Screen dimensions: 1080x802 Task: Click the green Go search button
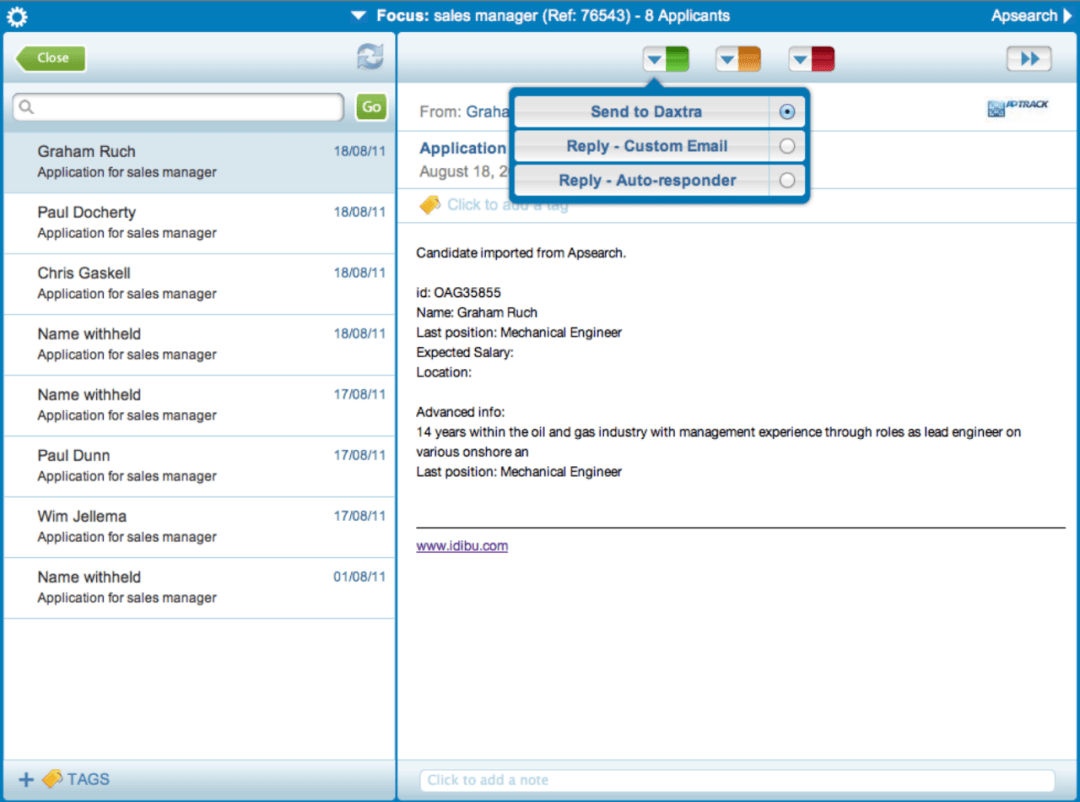(x=371, y=107)
